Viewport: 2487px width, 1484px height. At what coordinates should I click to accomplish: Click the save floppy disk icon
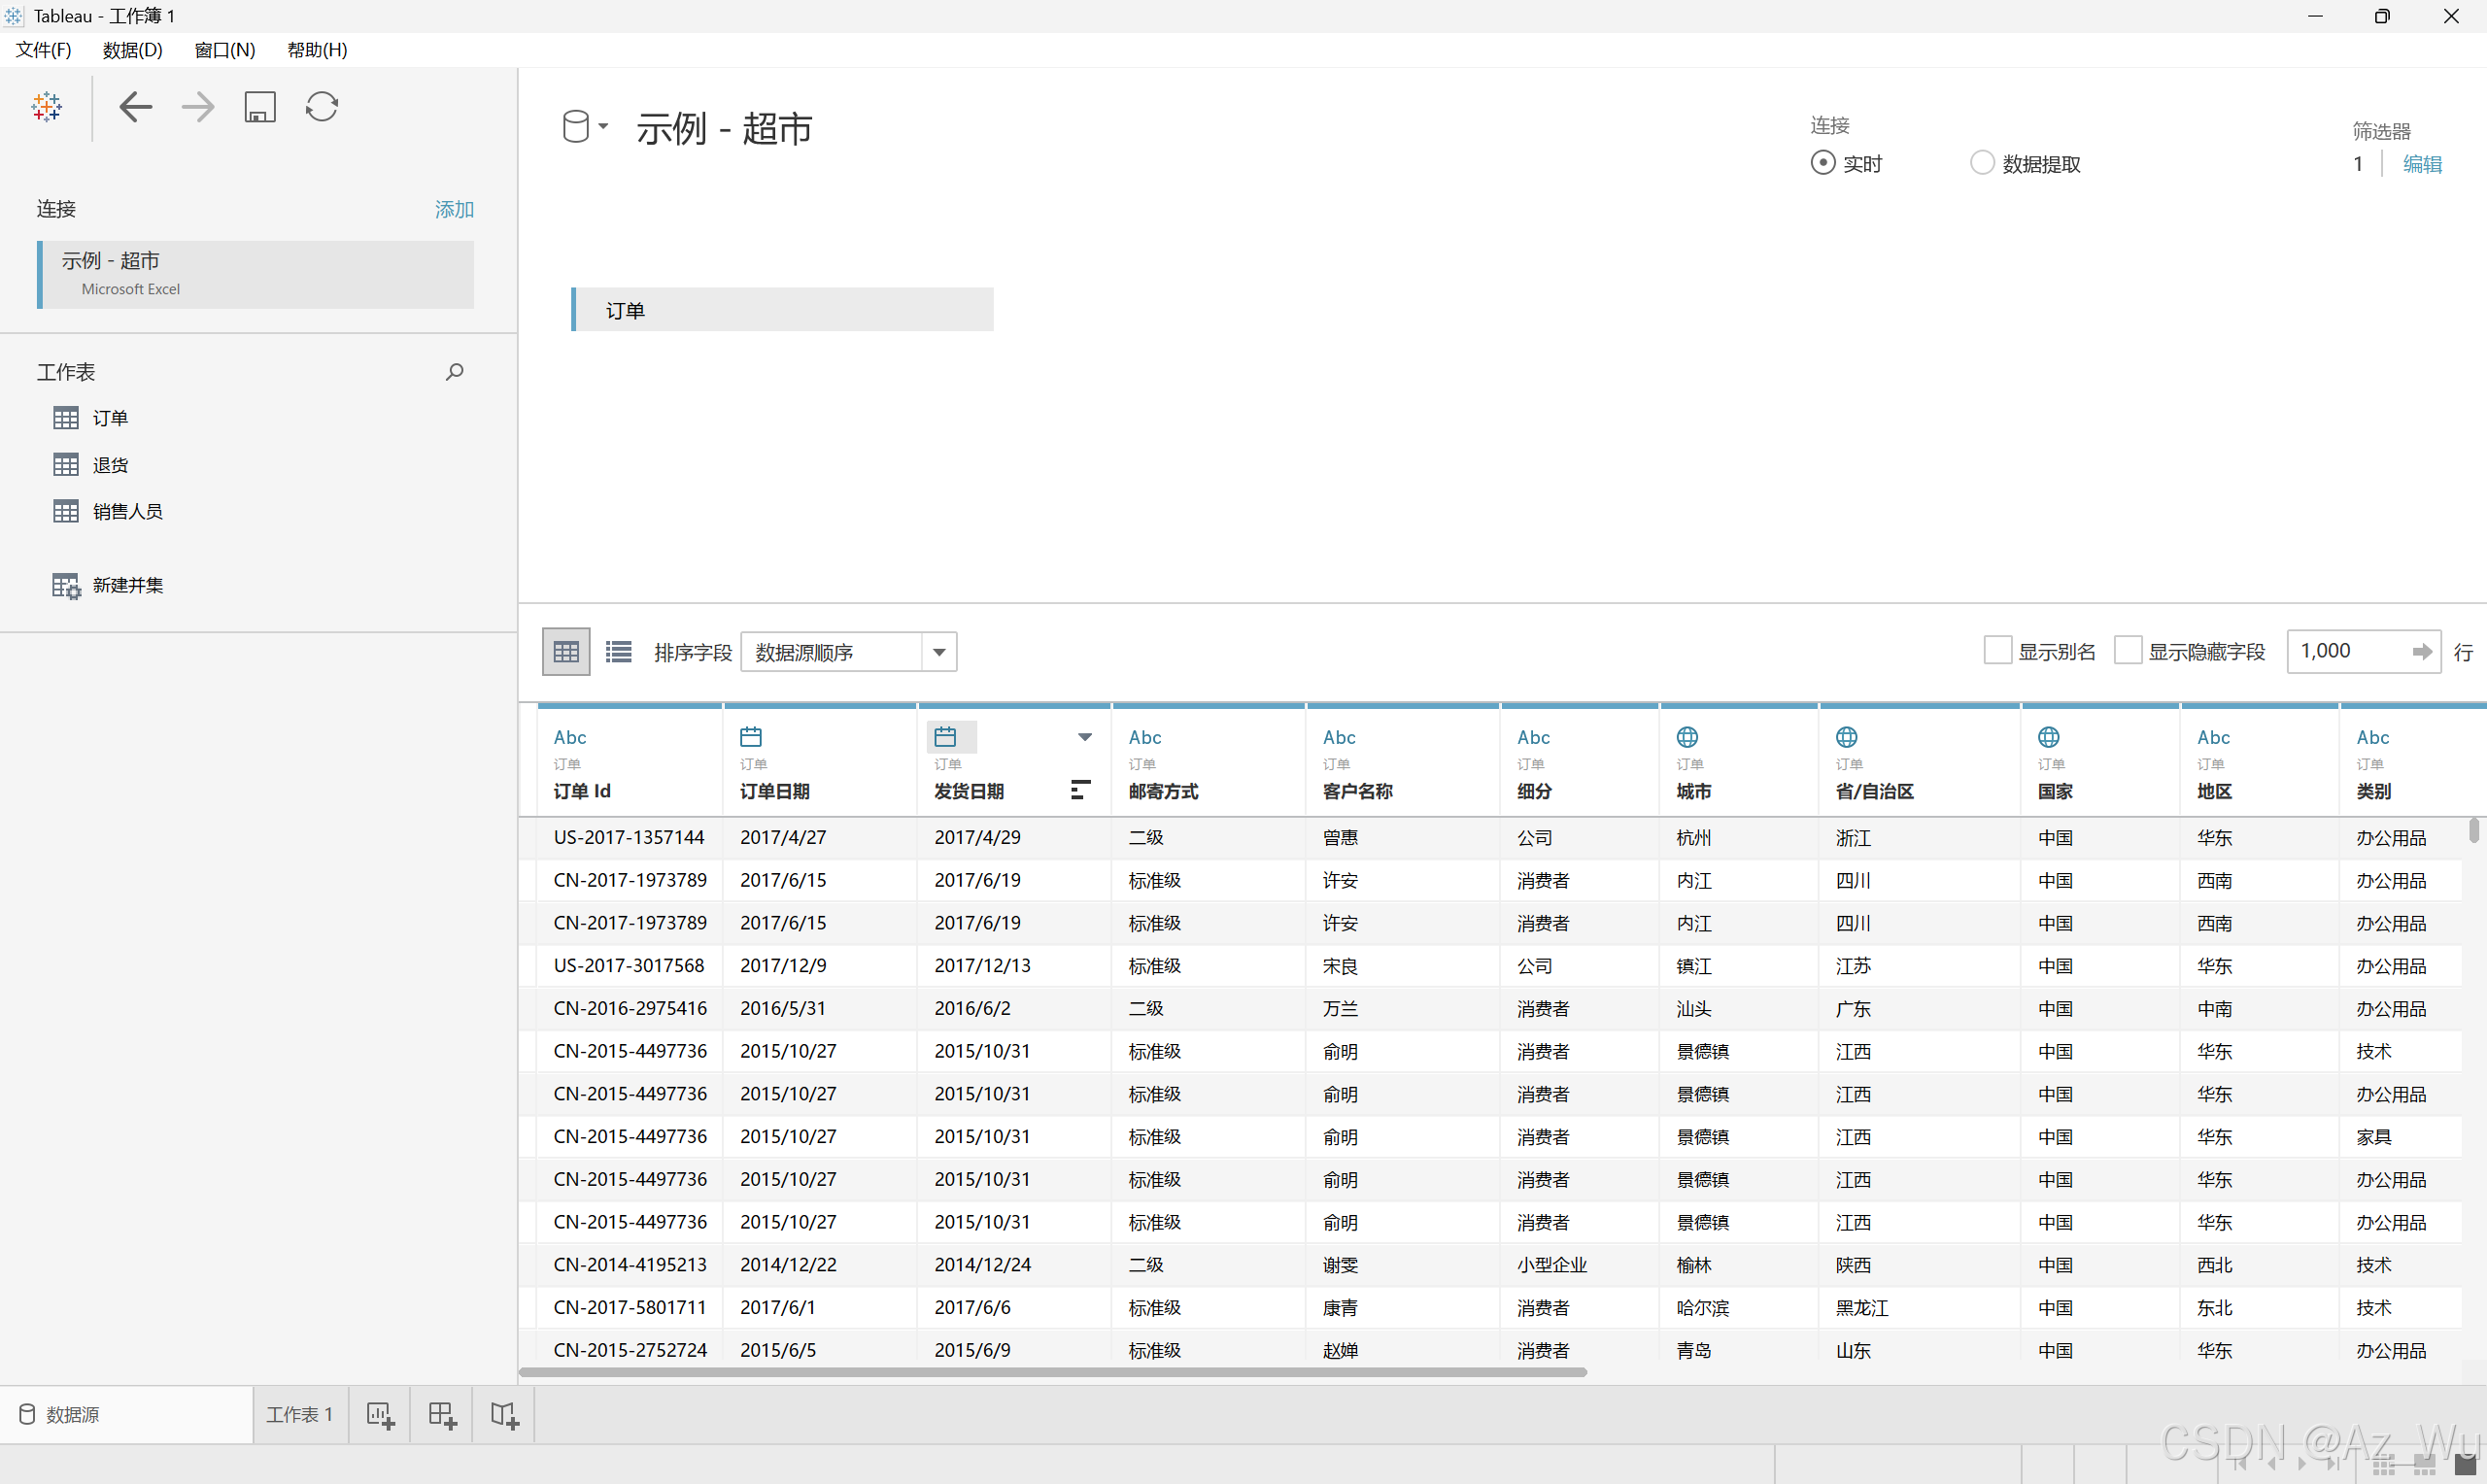259,106
